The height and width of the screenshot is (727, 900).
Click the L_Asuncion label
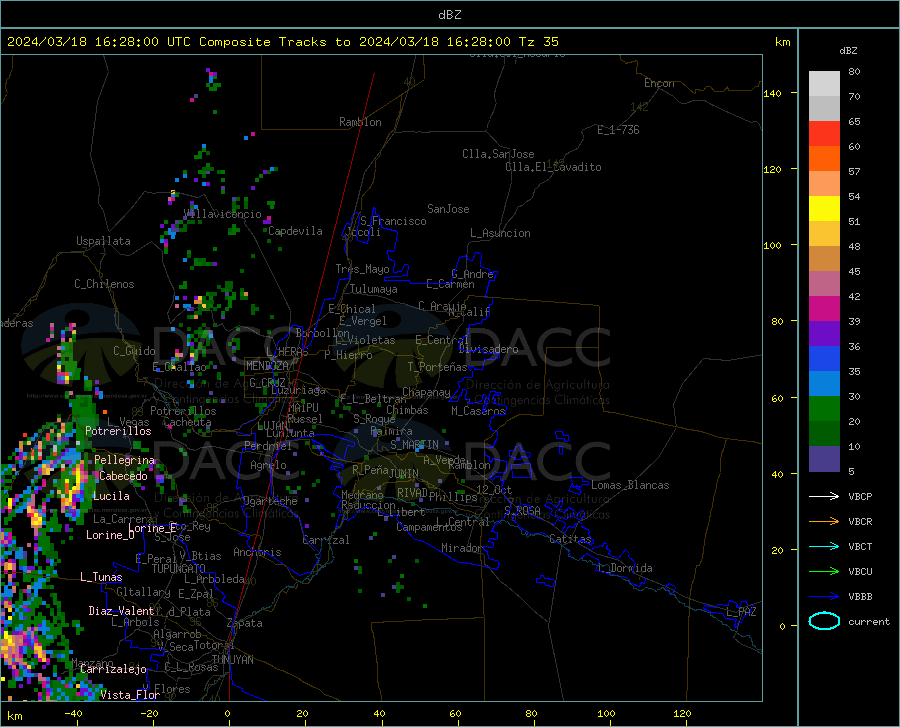[x=500, y=233]
